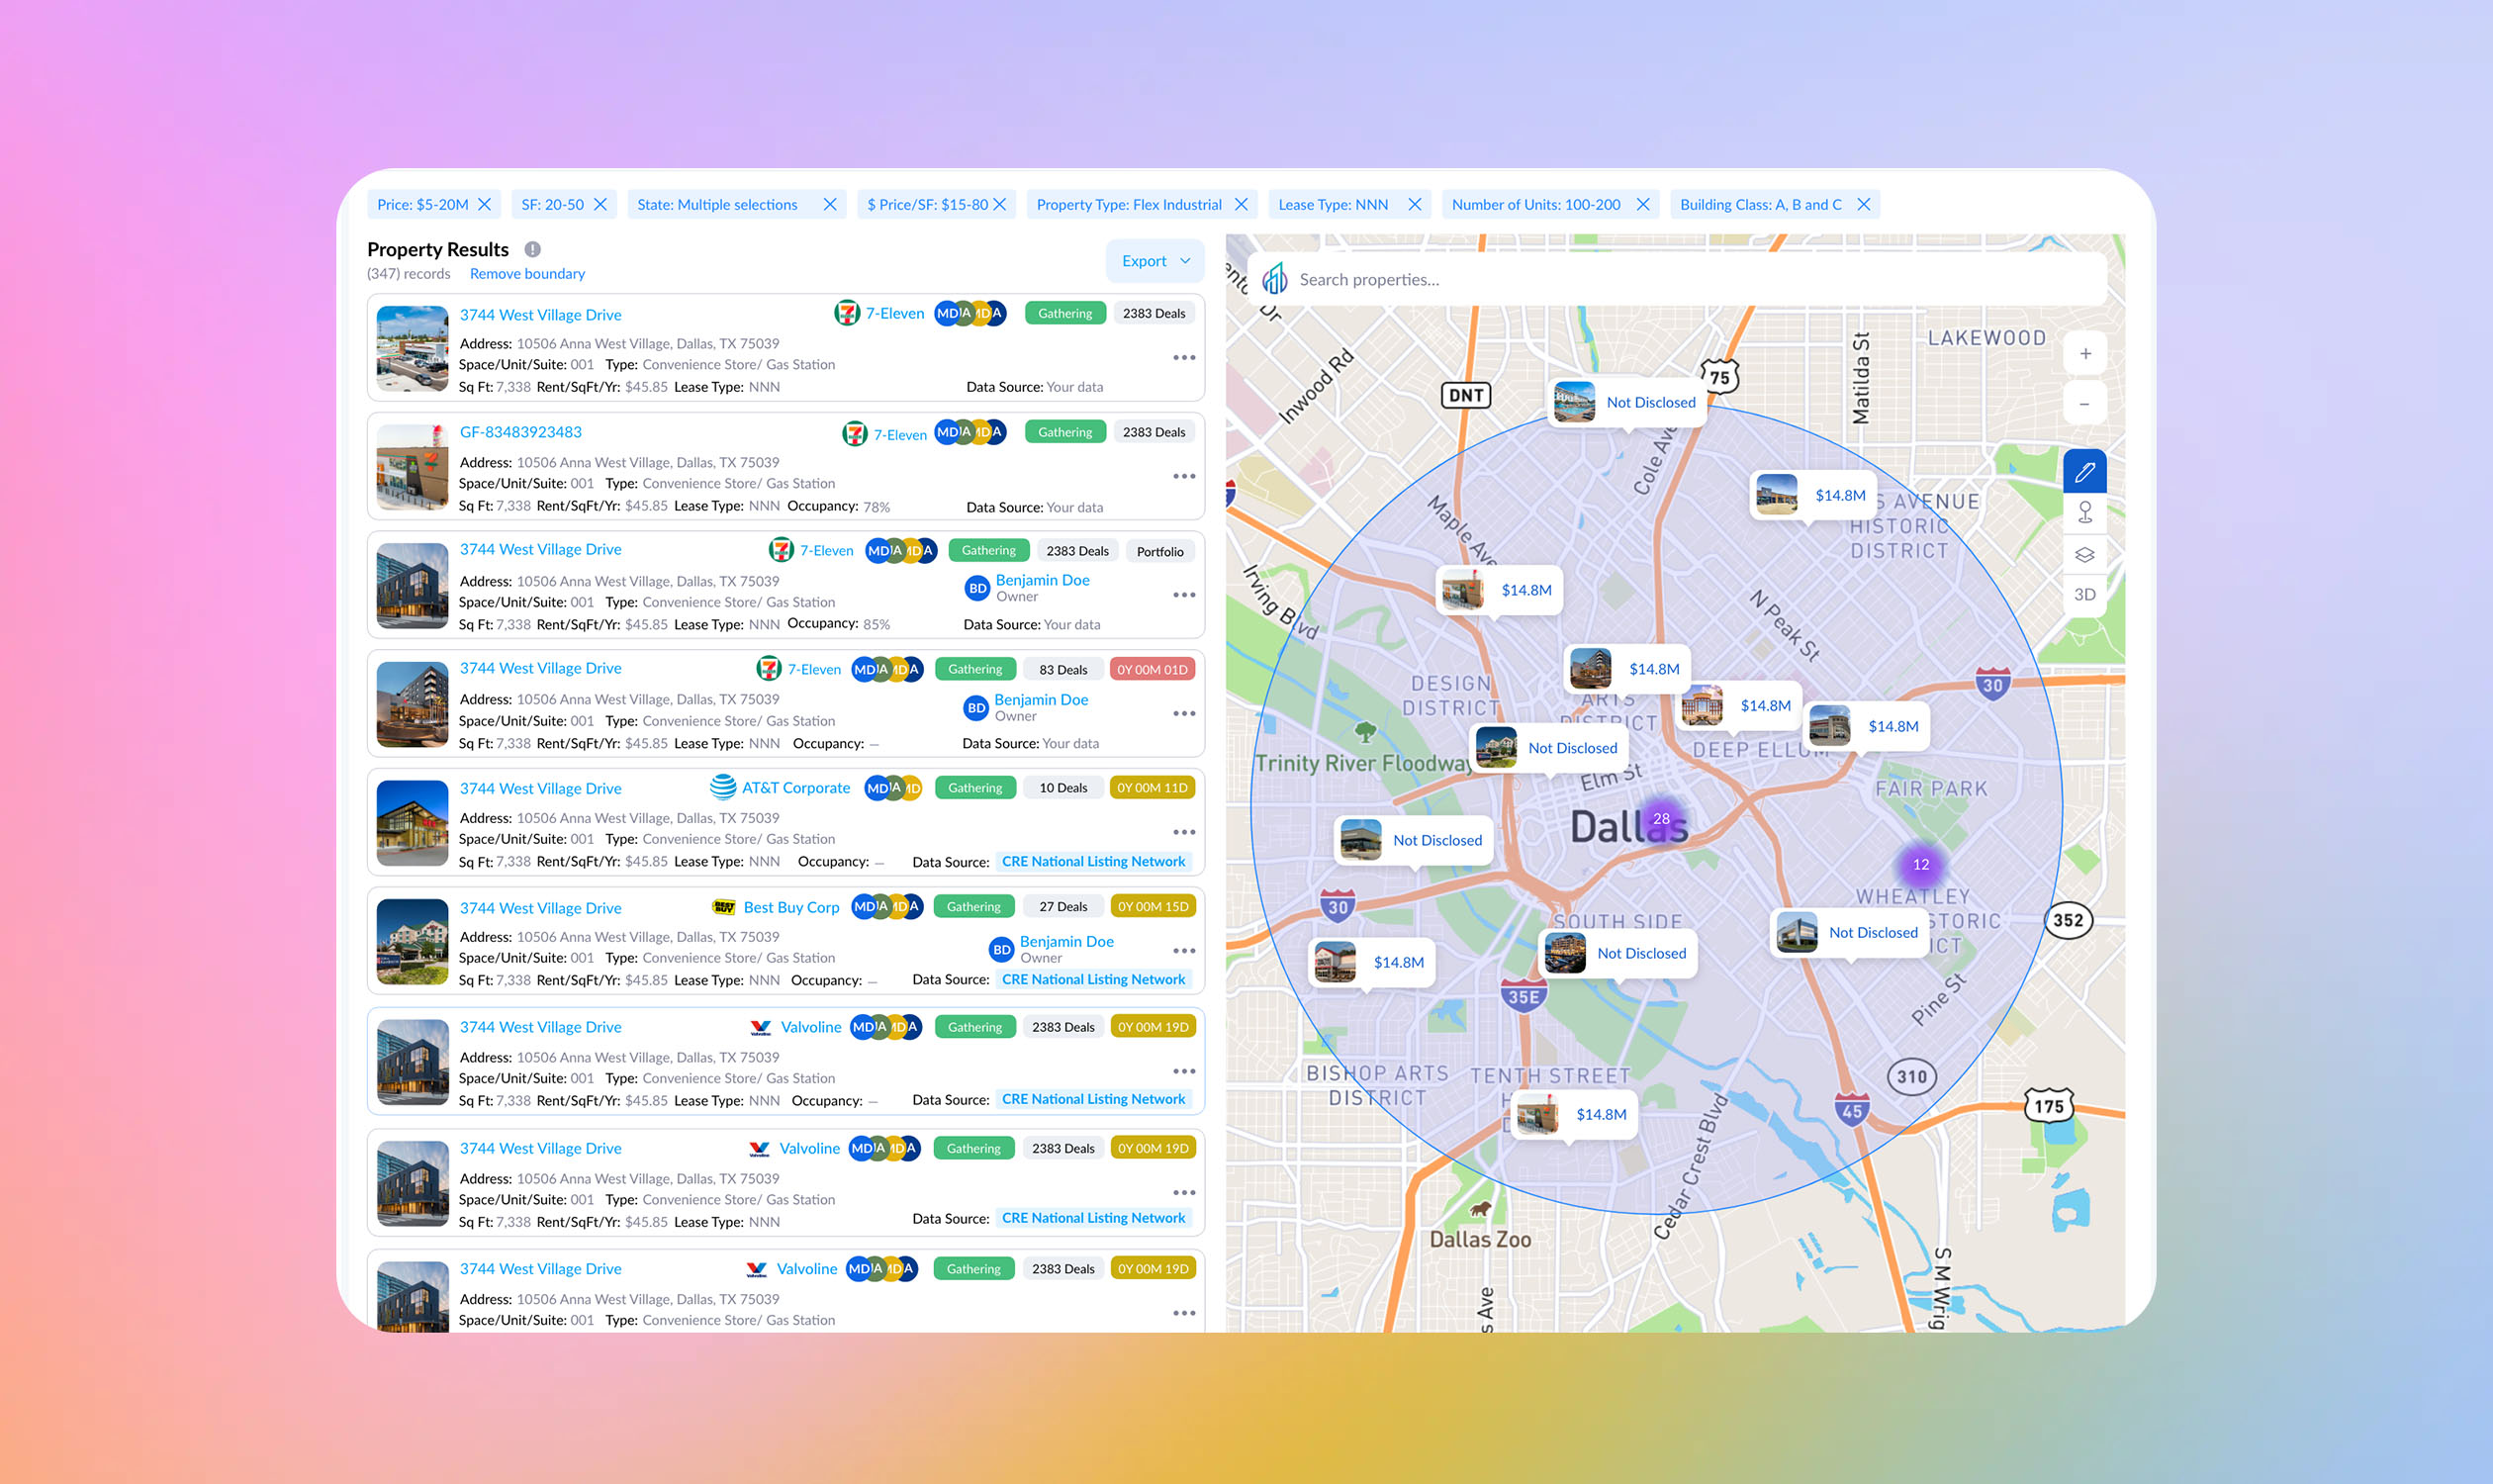
Task: Open the 7-Eleven tenant link on GF-83483923483 listing
Action: coord(900,435)
